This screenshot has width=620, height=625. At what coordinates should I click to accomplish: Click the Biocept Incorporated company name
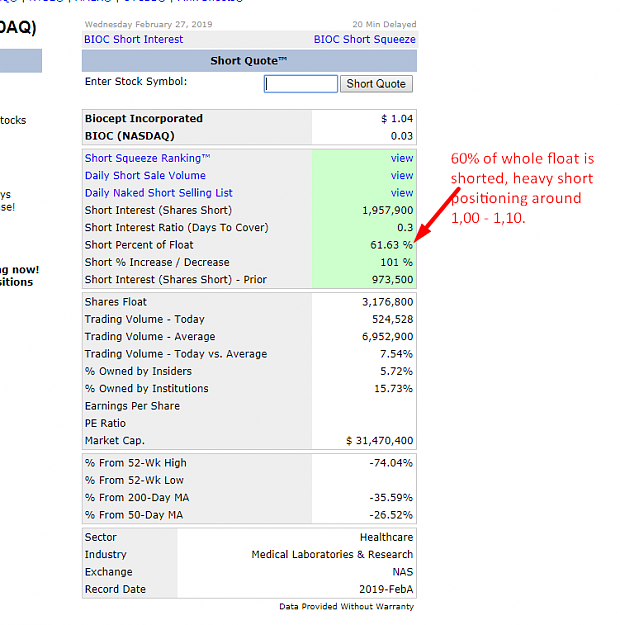144,119
